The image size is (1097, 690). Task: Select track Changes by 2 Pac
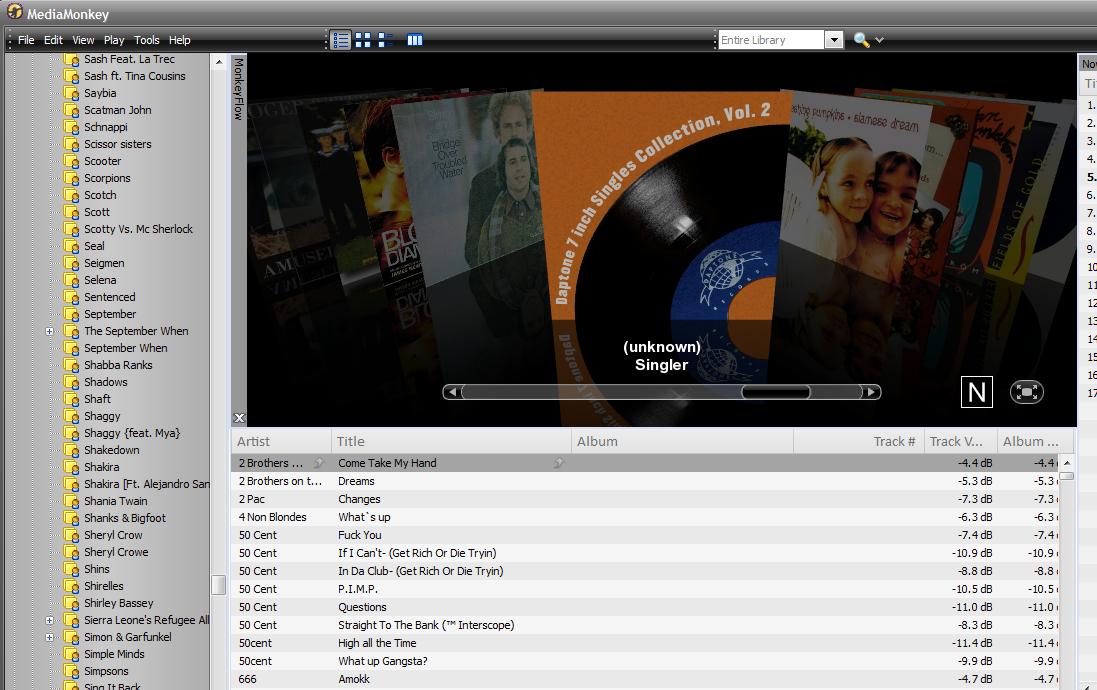[359, 499]
